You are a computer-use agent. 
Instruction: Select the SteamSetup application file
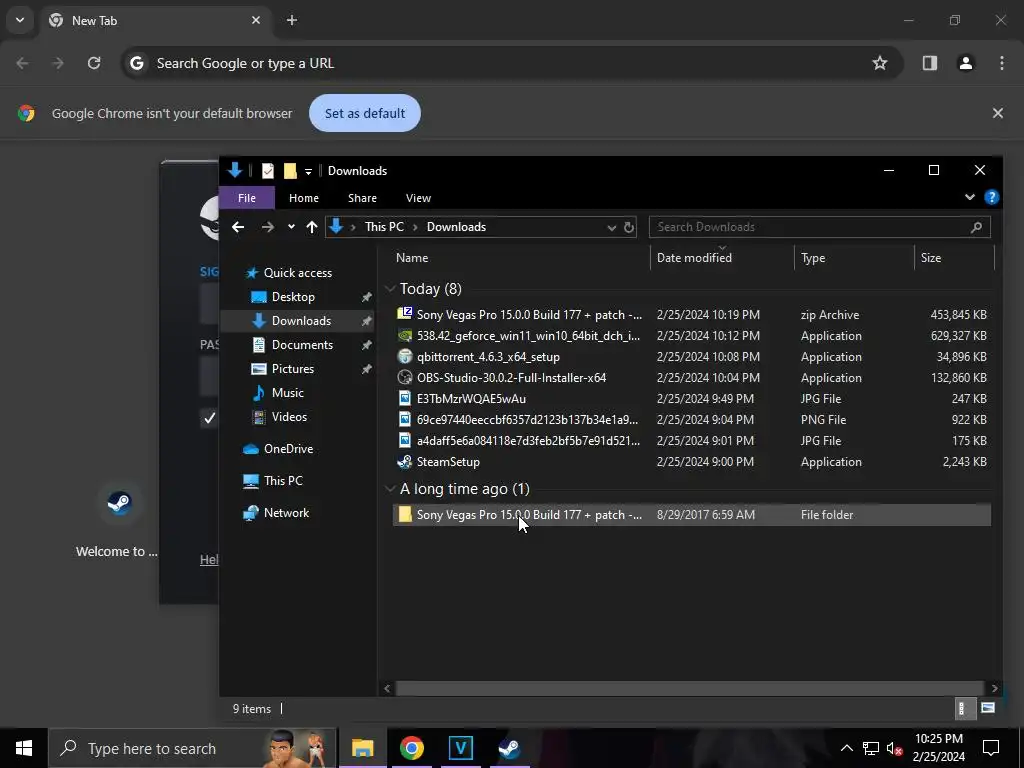click(691, 462)
